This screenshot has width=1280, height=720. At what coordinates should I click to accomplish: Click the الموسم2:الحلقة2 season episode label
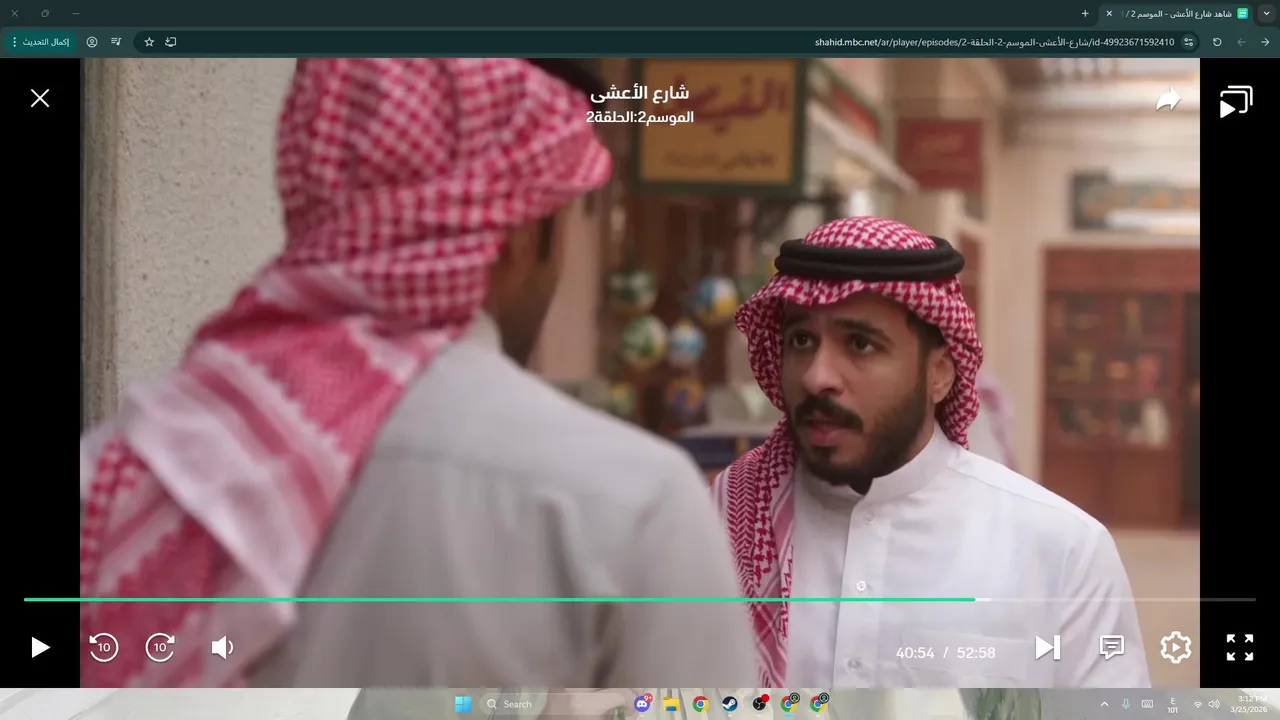point(640,117)
